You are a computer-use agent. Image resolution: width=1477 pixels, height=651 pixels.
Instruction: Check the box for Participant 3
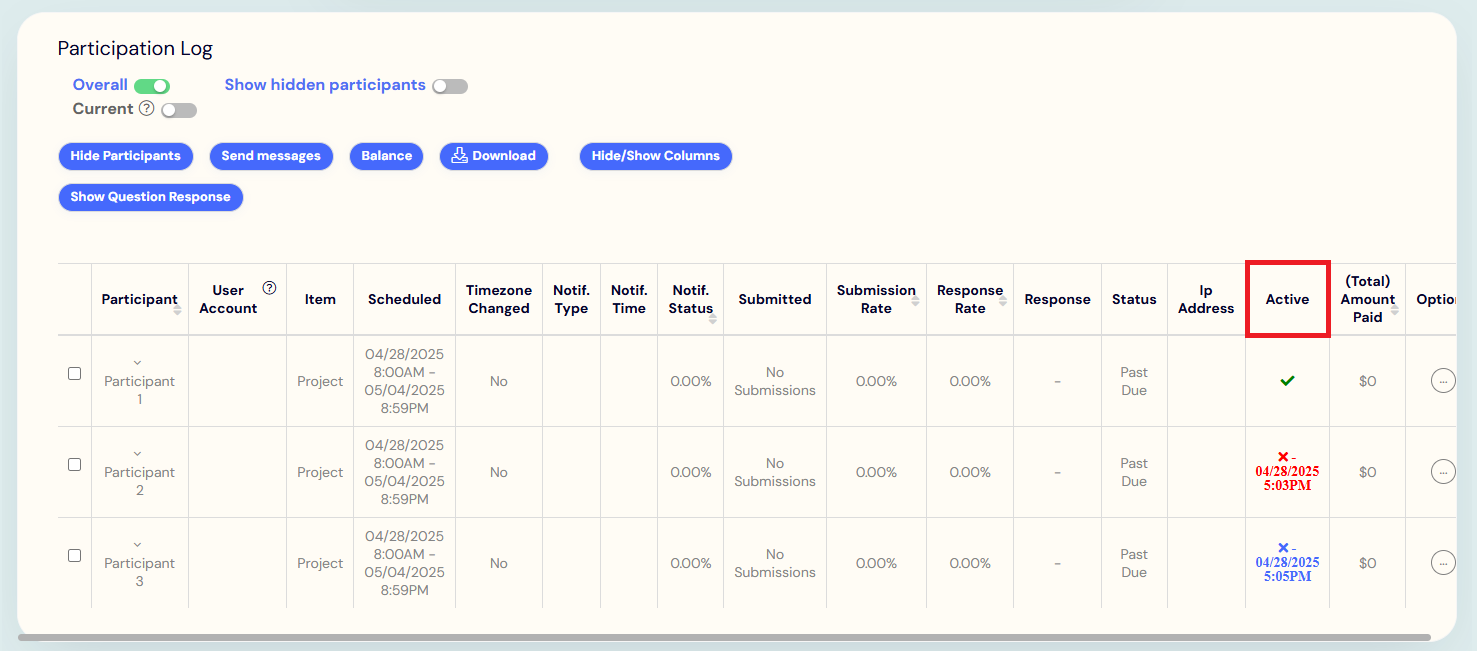(x=74, y=555)
